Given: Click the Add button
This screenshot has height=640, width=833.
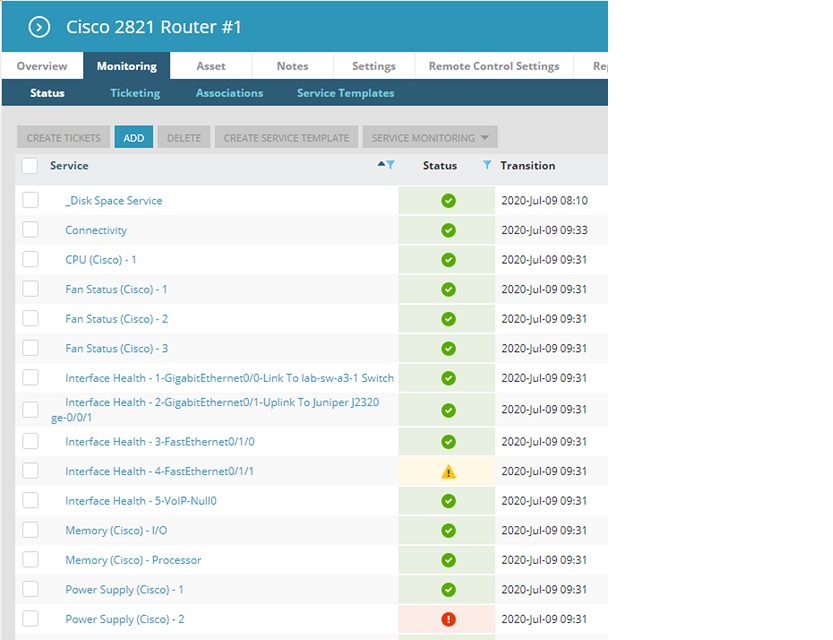Looking at the screenshot, I should pos(134,138).
